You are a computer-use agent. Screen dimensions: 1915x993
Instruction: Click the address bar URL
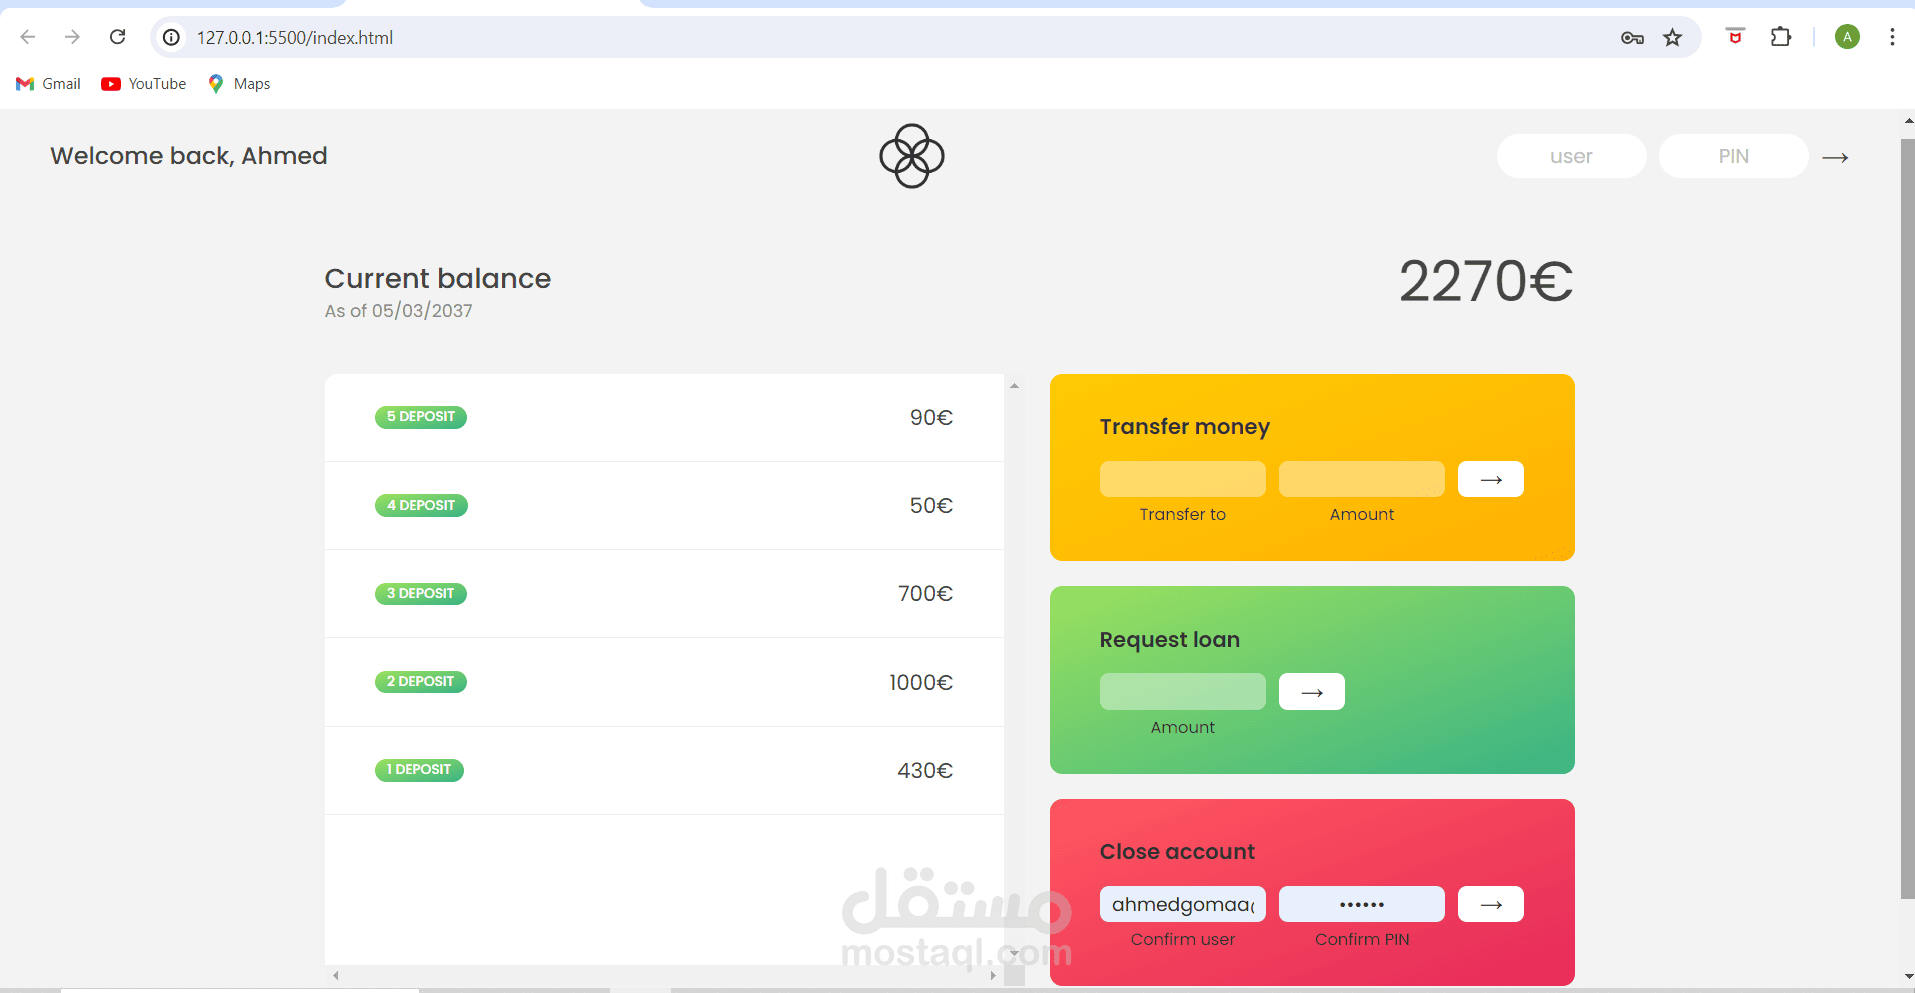pos(295,38)
